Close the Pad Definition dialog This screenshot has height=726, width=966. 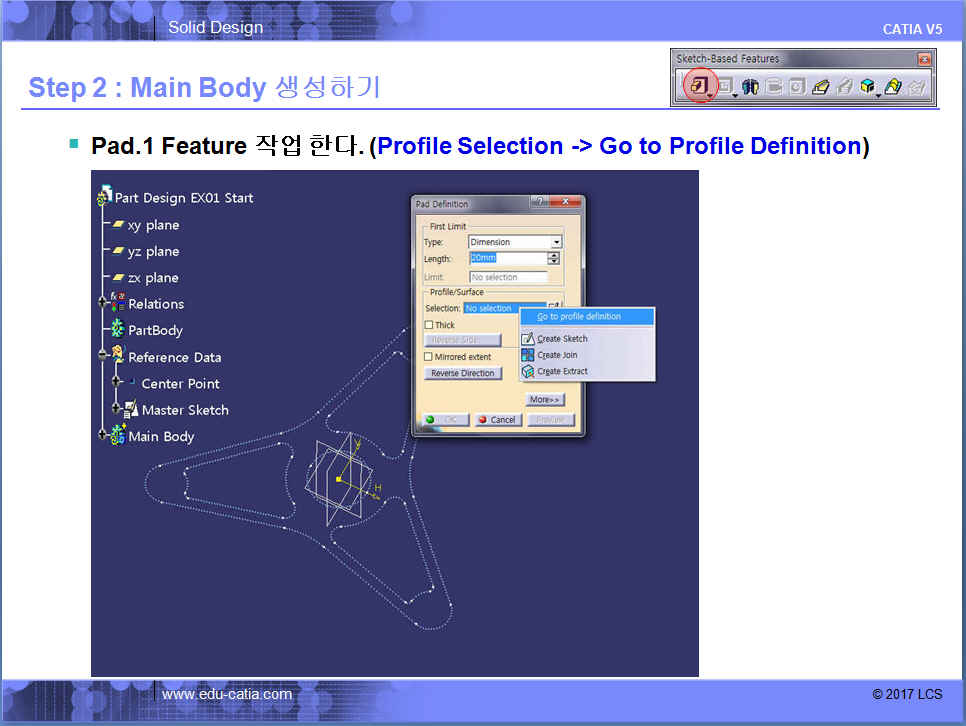point(566,202)
